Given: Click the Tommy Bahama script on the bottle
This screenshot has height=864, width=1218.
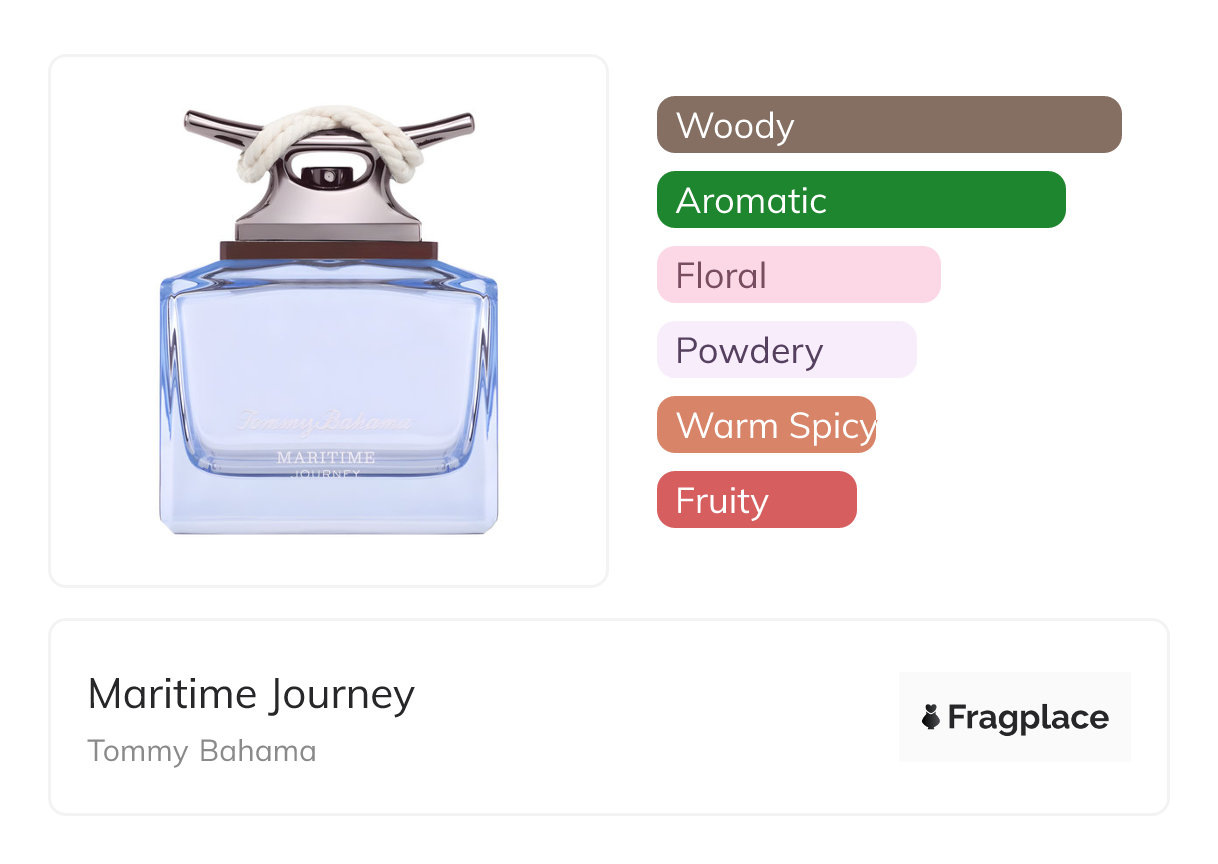Looking at the screenshot, I should point(325,422).
